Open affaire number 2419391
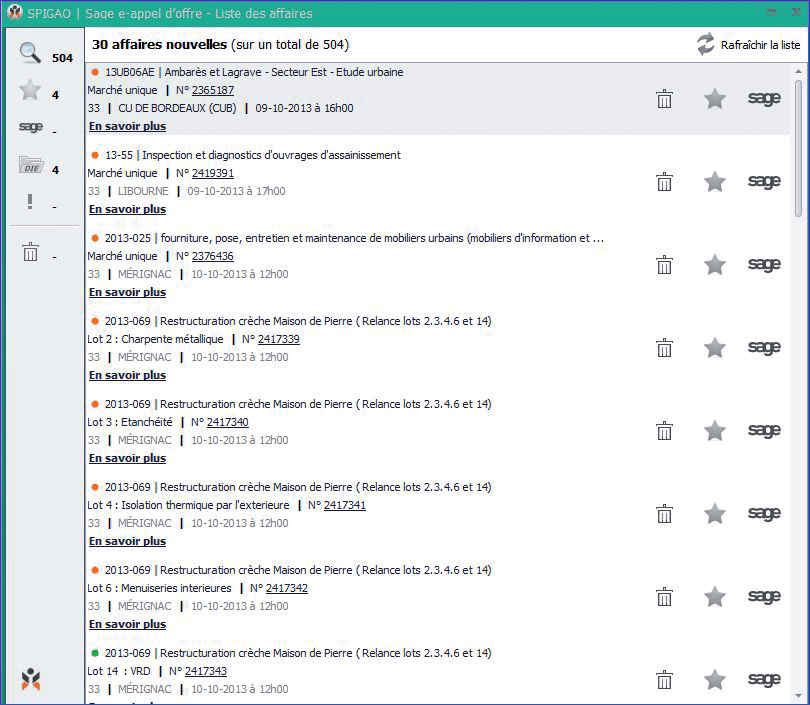Image resolution: width=810 pixels, height=705 pixels. 213,174
